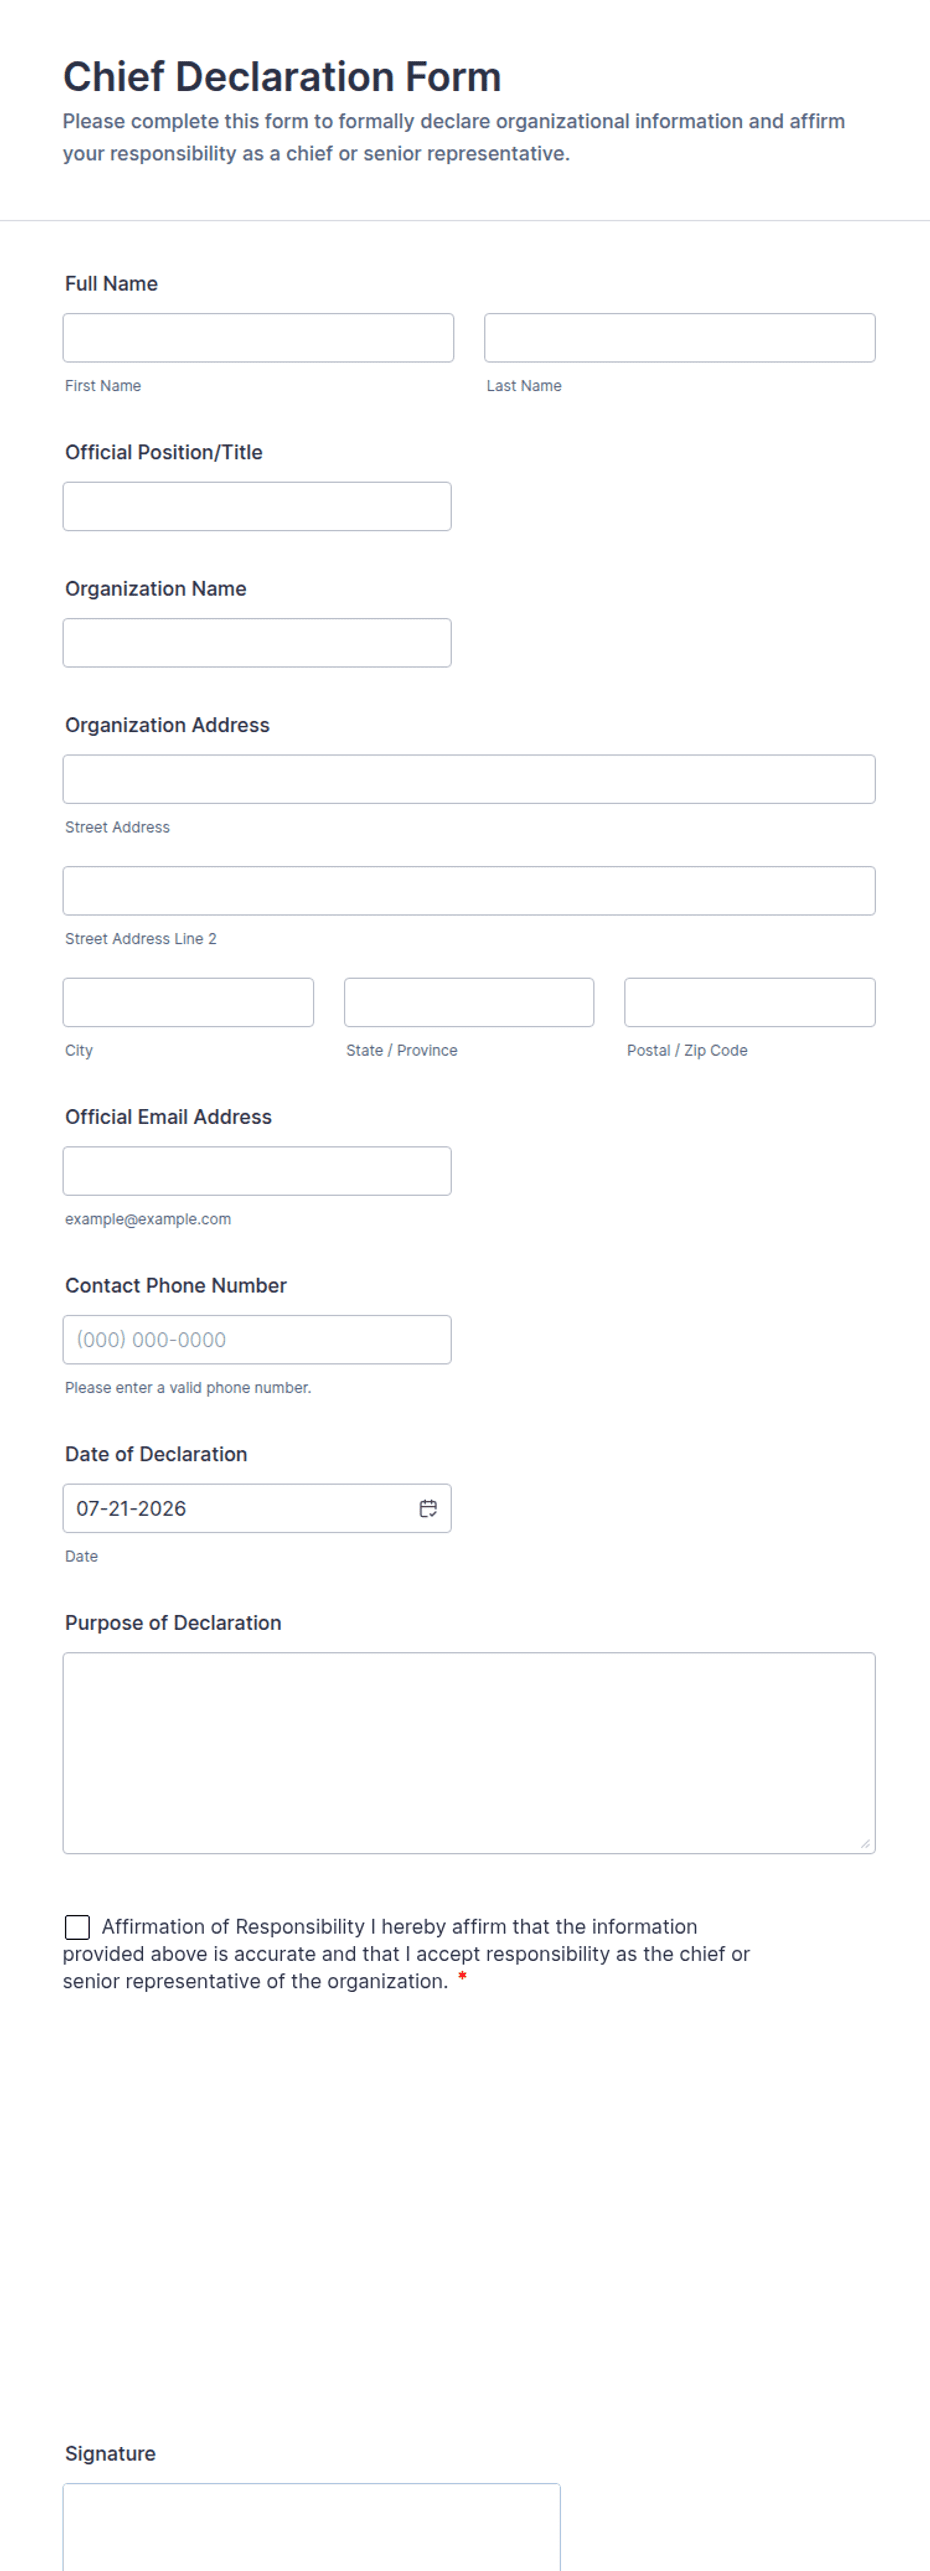Viewport: 930px width, 2571px height.
Task: Click the Full Name field label
Action: [x=111, y=284]
